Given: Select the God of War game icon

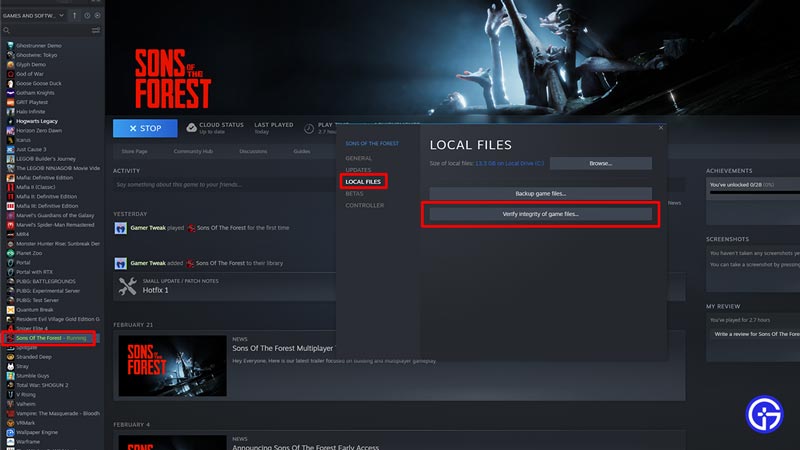Looking at the screenshot, I should pos(10,74).
